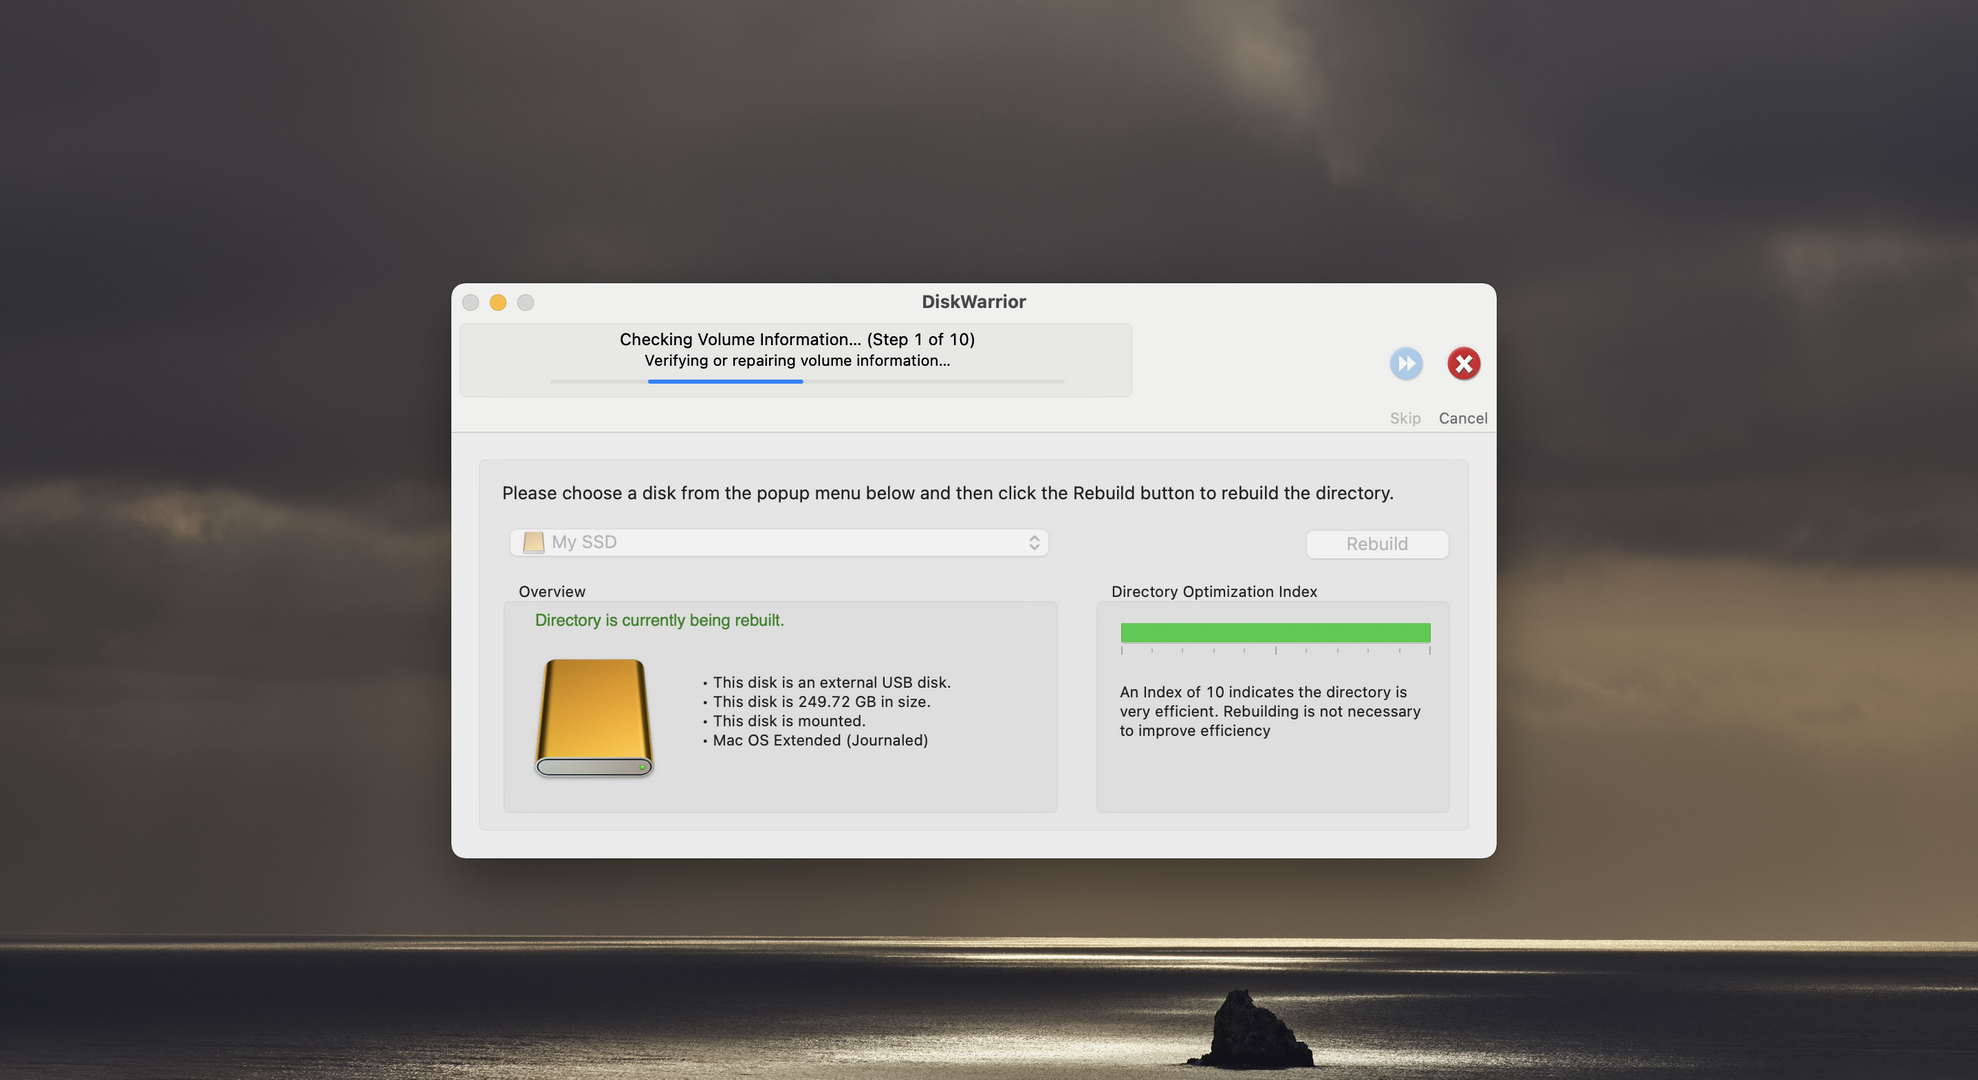1978x1080 pixels.
Task: Open the My SSD disk popup menu
Action: (779, 542)
